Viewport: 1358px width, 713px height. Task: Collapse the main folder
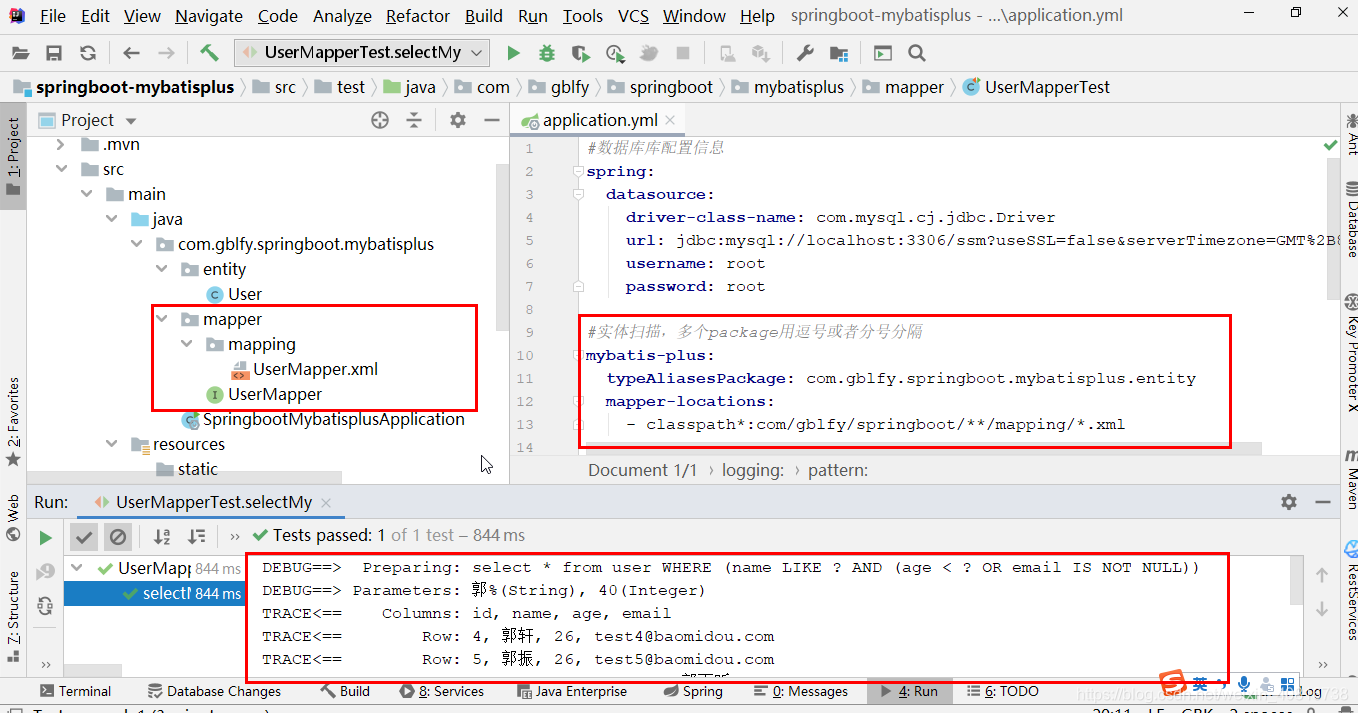(x=86, y=195)
